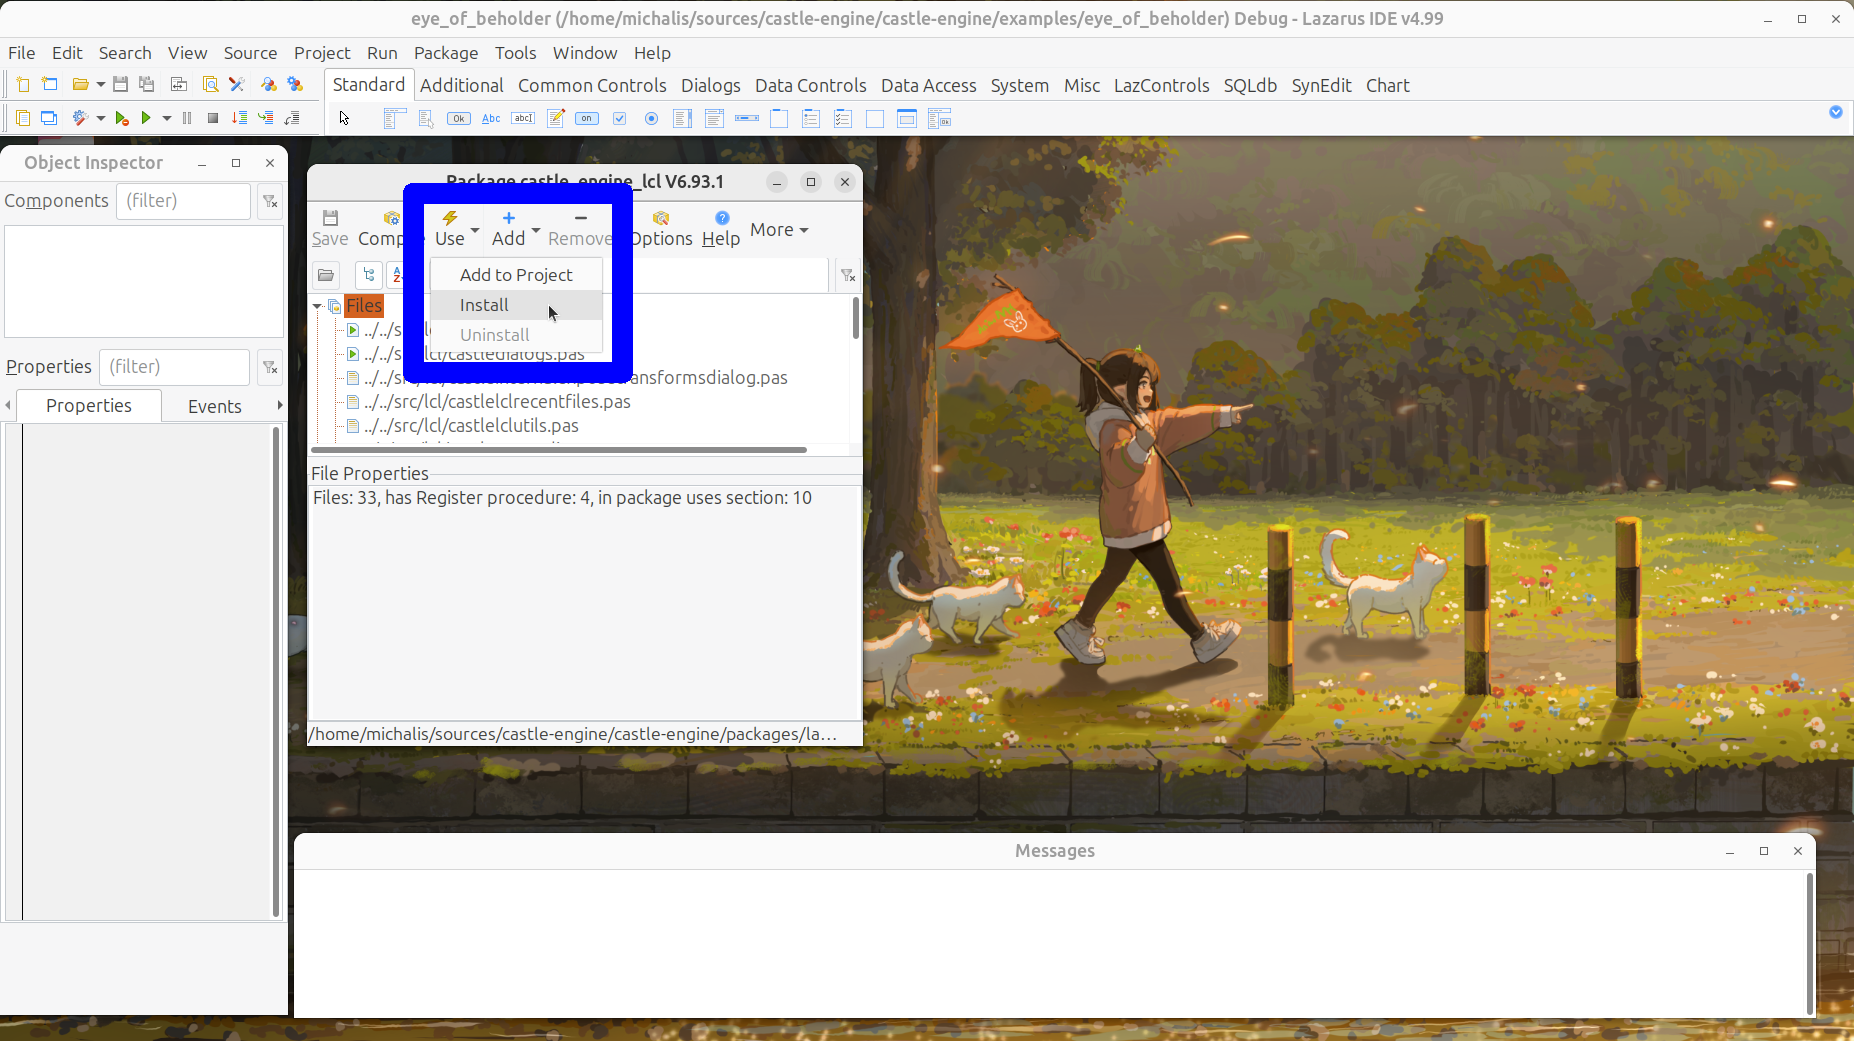Select the TCheckGroup component in the palette
Screen dimensions: 1854x1041
(x=843, y=119)
